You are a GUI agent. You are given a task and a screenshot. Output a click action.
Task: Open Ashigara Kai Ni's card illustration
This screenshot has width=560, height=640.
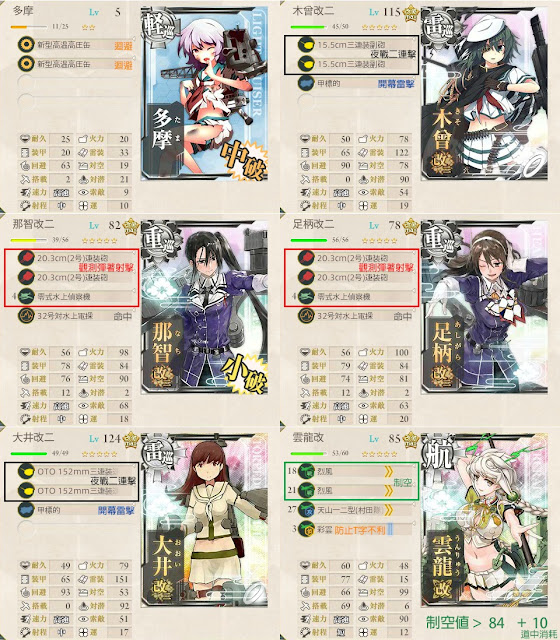coord(484,308)
